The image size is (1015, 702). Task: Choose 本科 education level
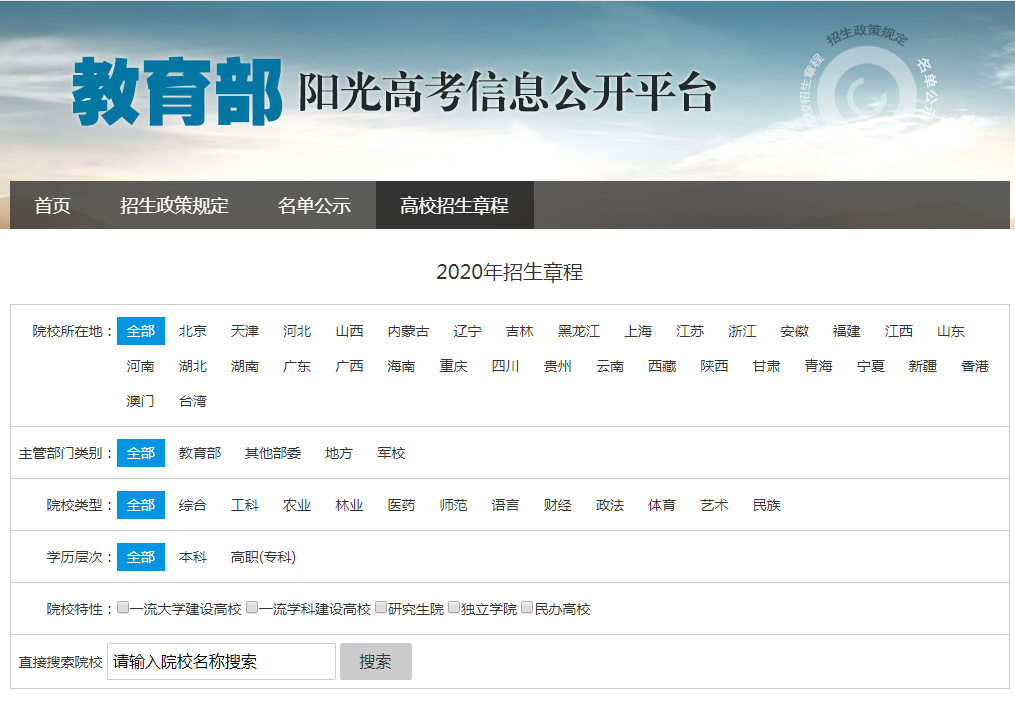(193, 556)
